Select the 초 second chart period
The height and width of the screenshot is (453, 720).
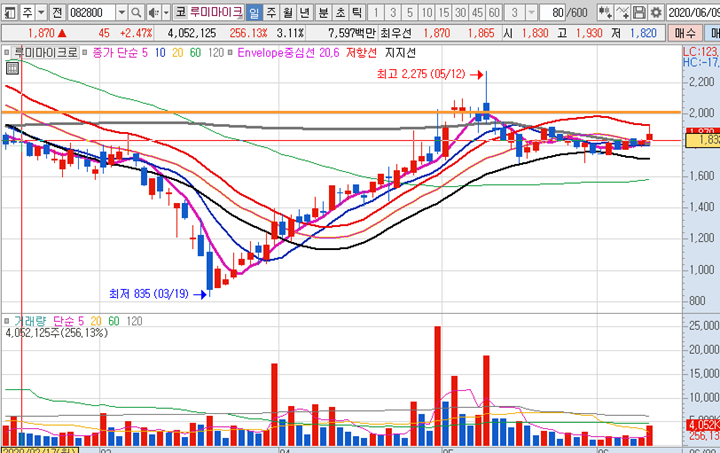(340, 12)
